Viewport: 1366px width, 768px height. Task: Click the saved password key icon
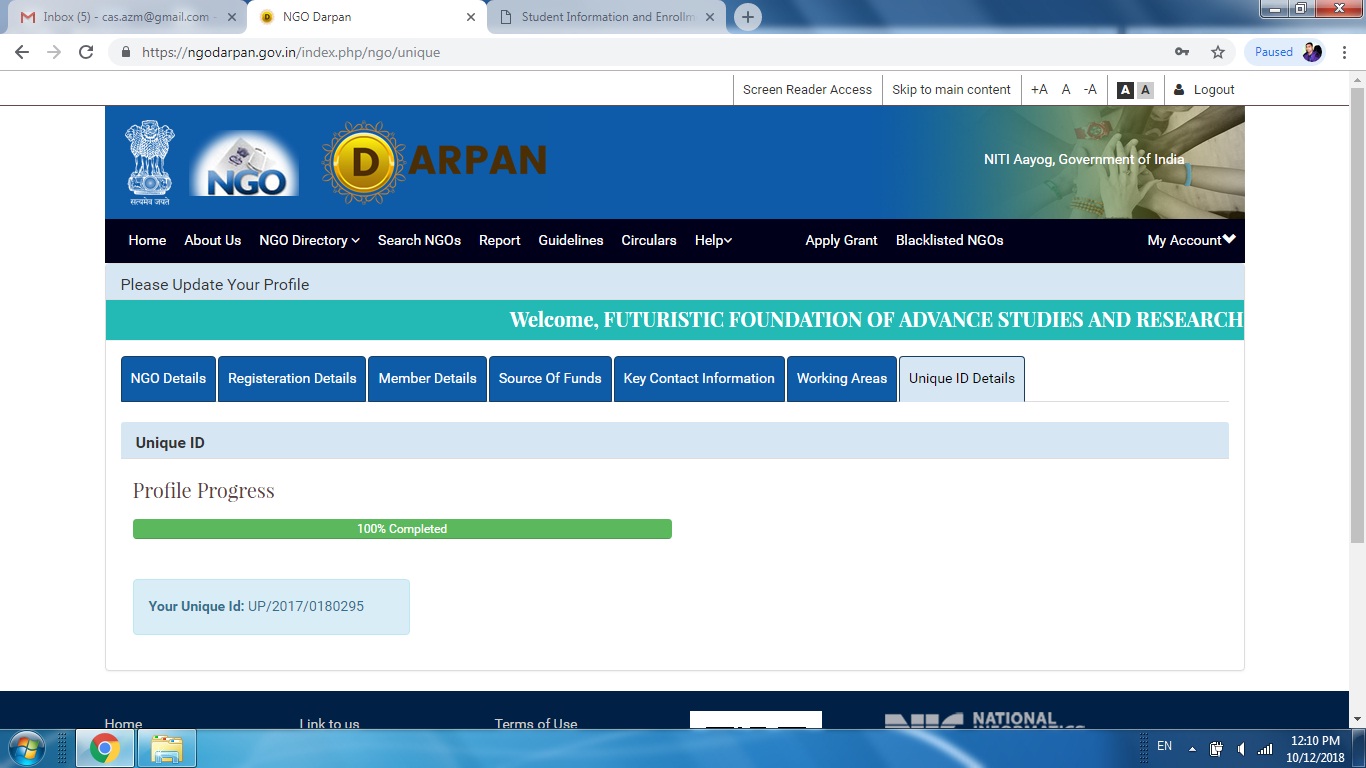click(1182, 52)
